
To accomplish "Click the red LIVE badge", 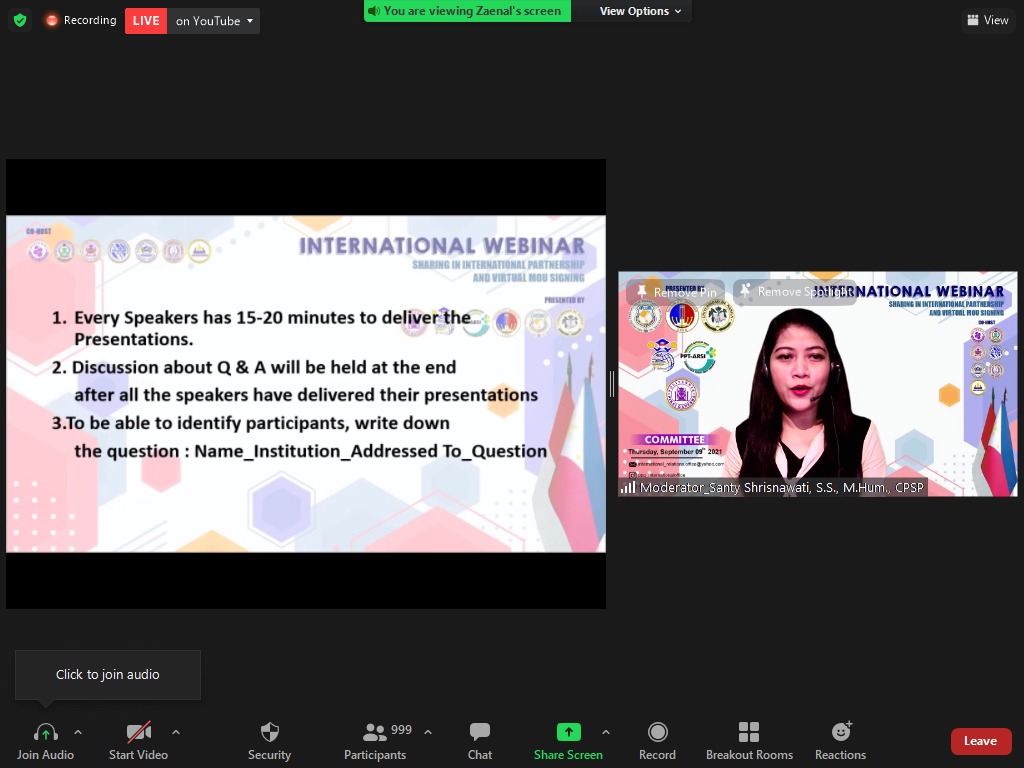I will tap(146, 21).
